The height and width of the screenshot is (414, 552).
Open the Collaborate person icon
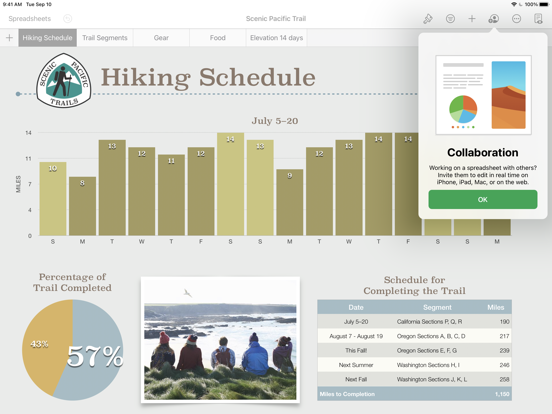pos(494,19)
